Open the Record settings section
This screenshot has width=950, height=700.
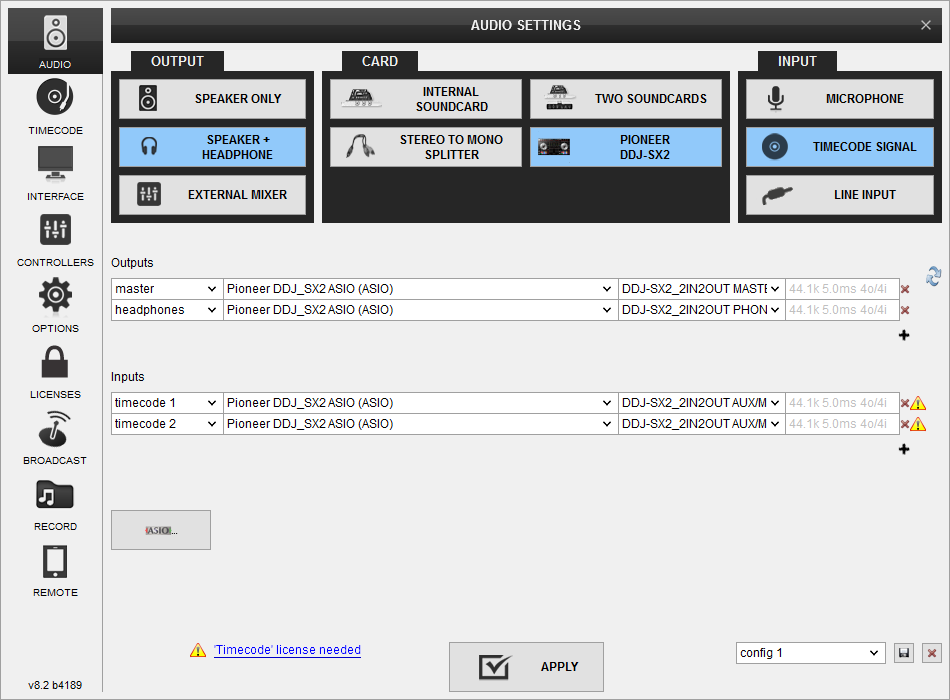[55, 504]
